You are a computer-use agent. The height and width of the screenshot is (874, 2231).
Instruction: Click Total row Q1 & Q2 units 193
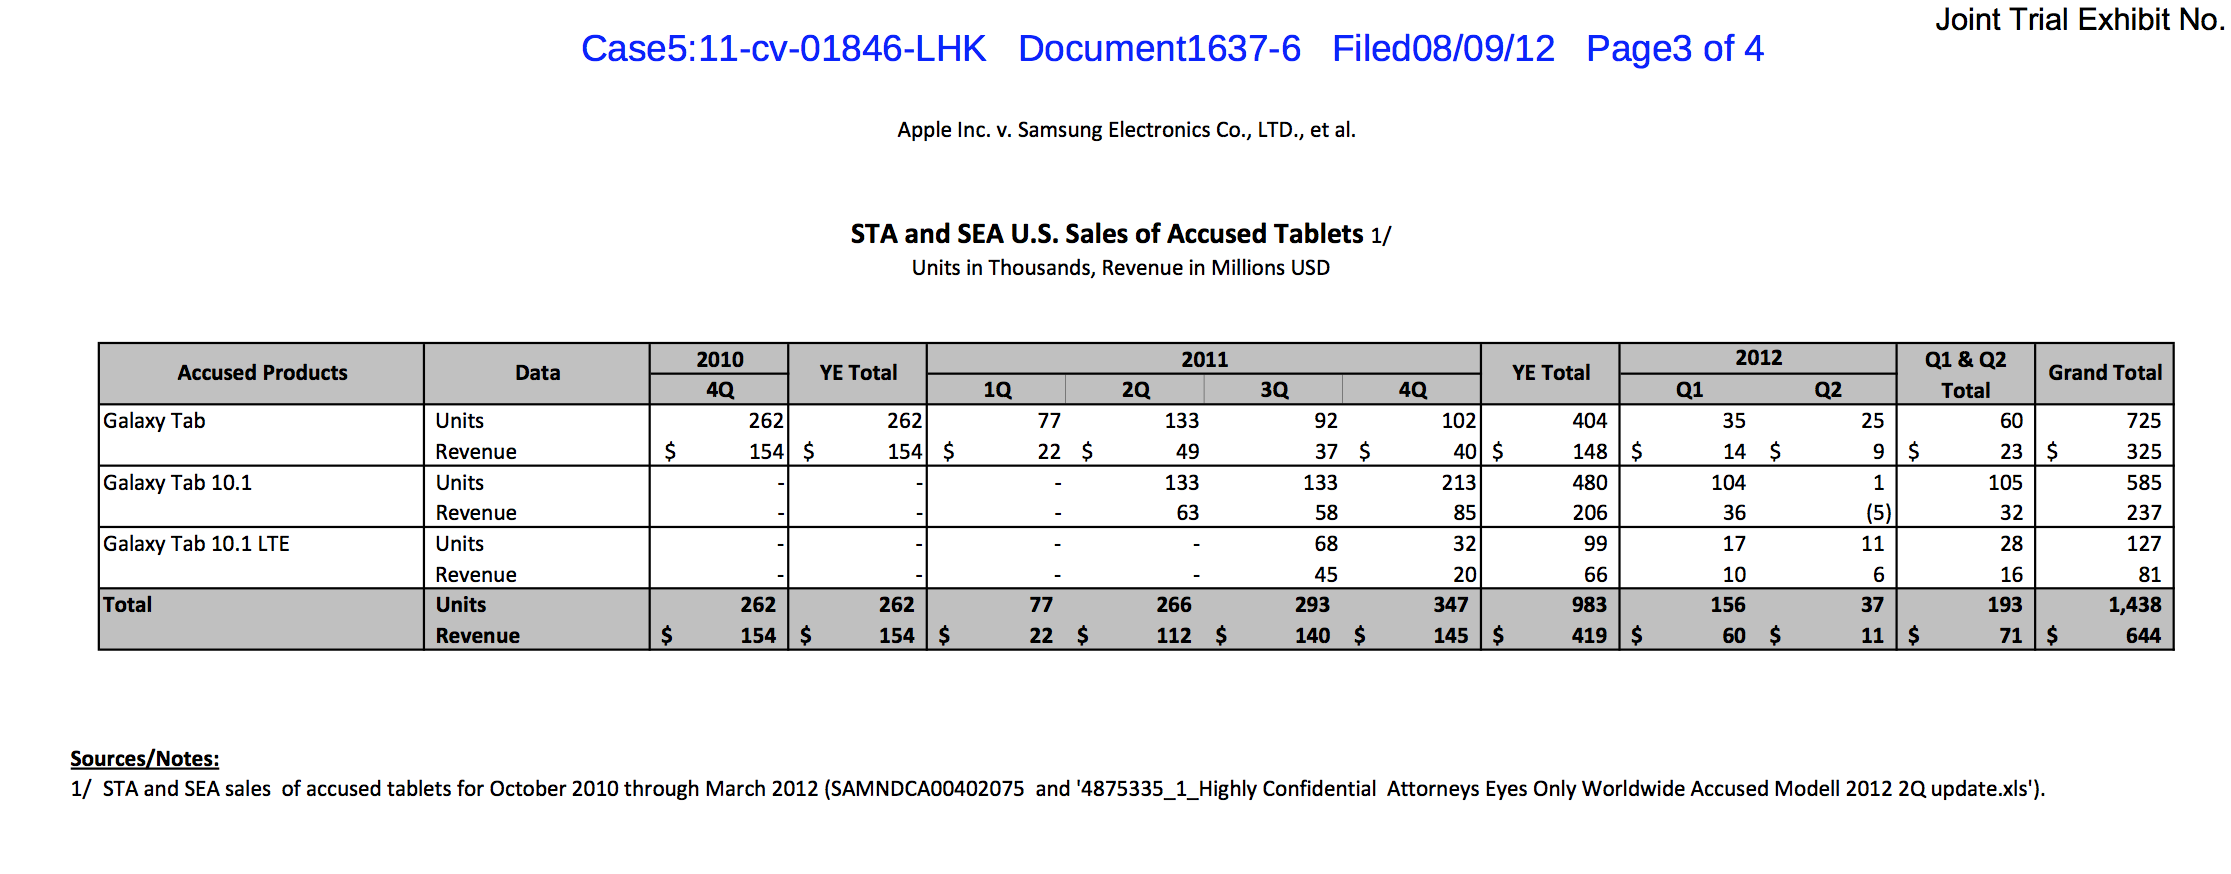pos(2004,605)
